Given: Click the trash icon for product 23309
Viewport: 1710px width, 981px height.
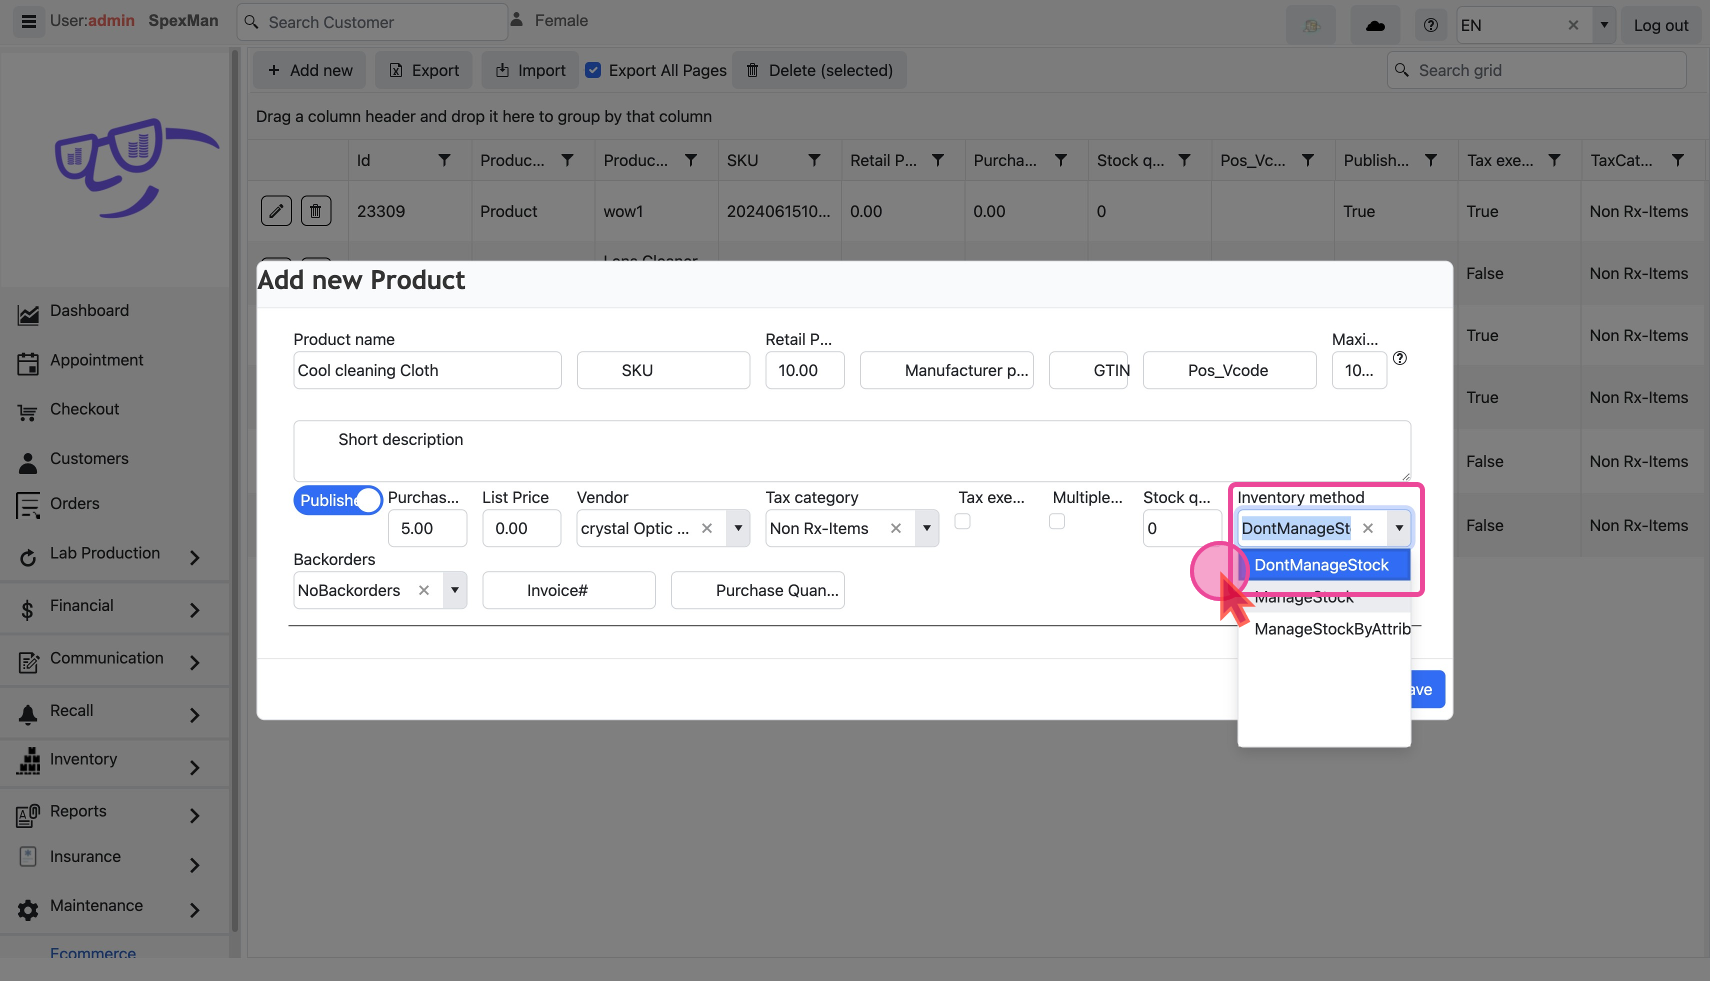Looking at the screenshot, I should [316, 211].
